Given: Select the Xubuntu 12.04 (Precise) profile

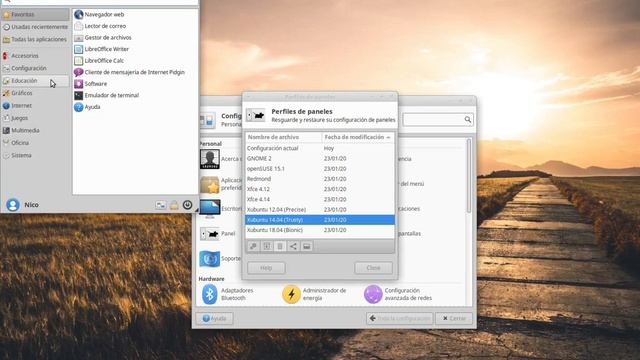Looking at the screenshot, I should 320,209.
